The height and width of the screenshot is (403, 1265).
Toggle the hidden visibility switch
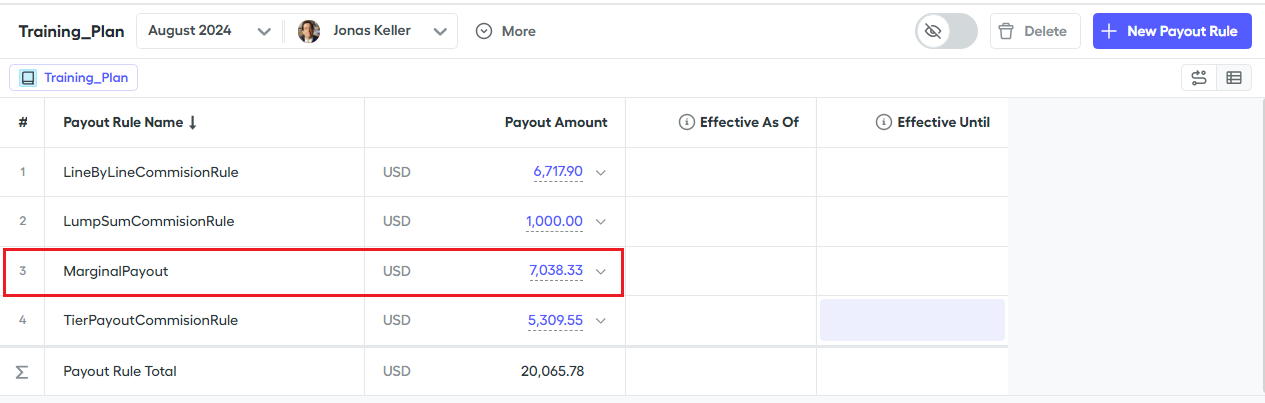(946, 31)
